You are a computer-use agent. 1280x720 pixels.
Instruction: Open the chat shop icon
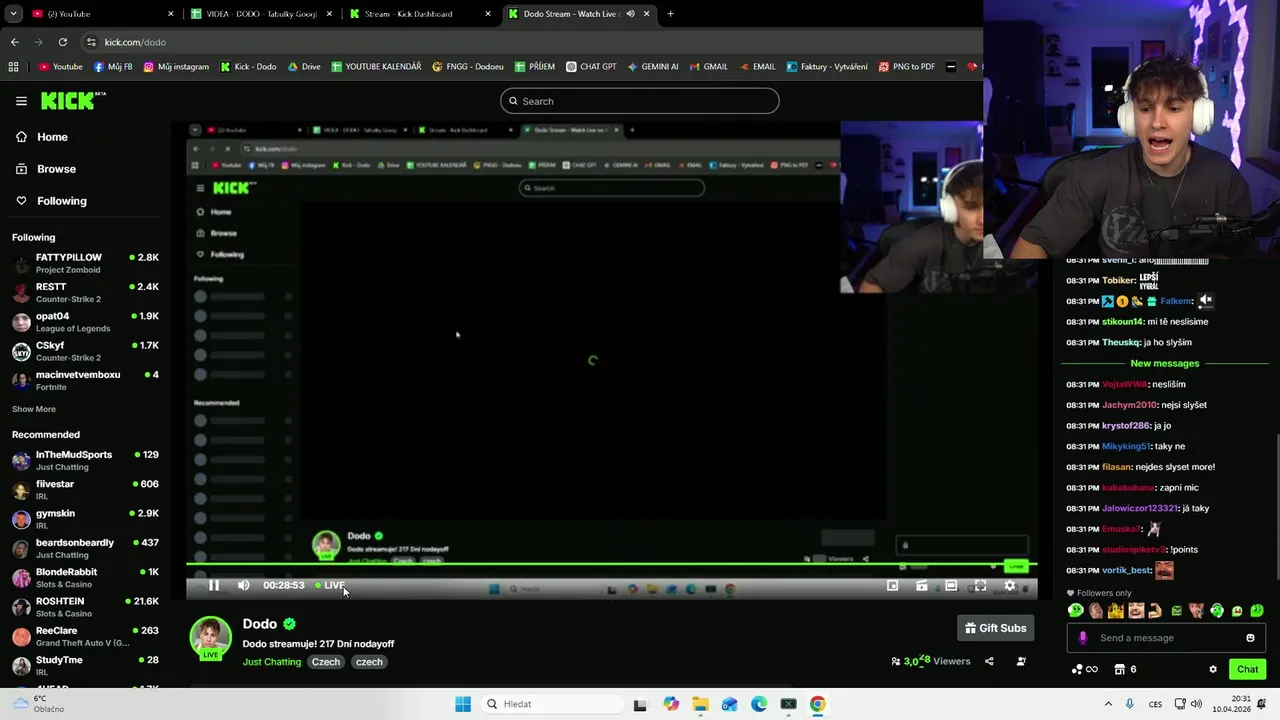click(x=1120, y=669)
